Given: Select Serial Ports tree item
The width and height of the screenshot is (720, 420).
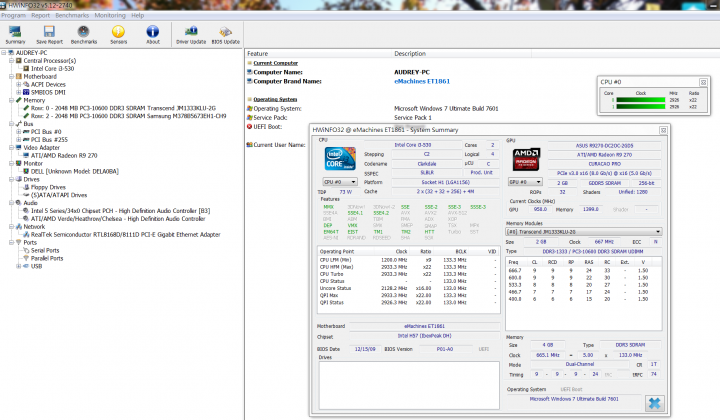Looking at the screenshot, I should 45,251.
